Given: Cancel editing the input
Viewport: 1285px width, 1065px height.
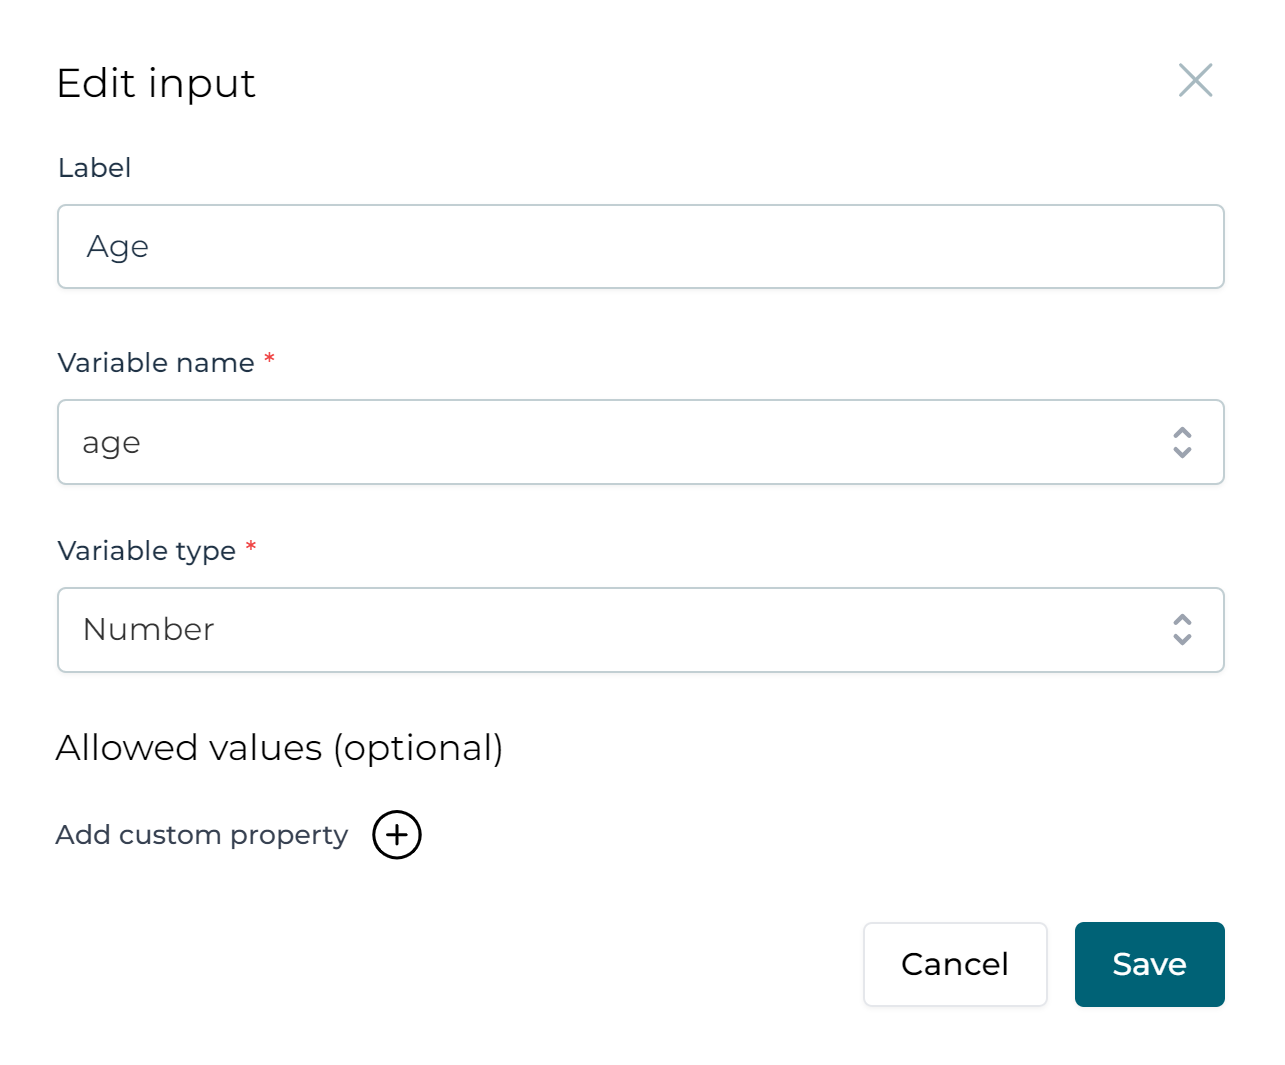Looking at the screenshot, I should point(954,964).
